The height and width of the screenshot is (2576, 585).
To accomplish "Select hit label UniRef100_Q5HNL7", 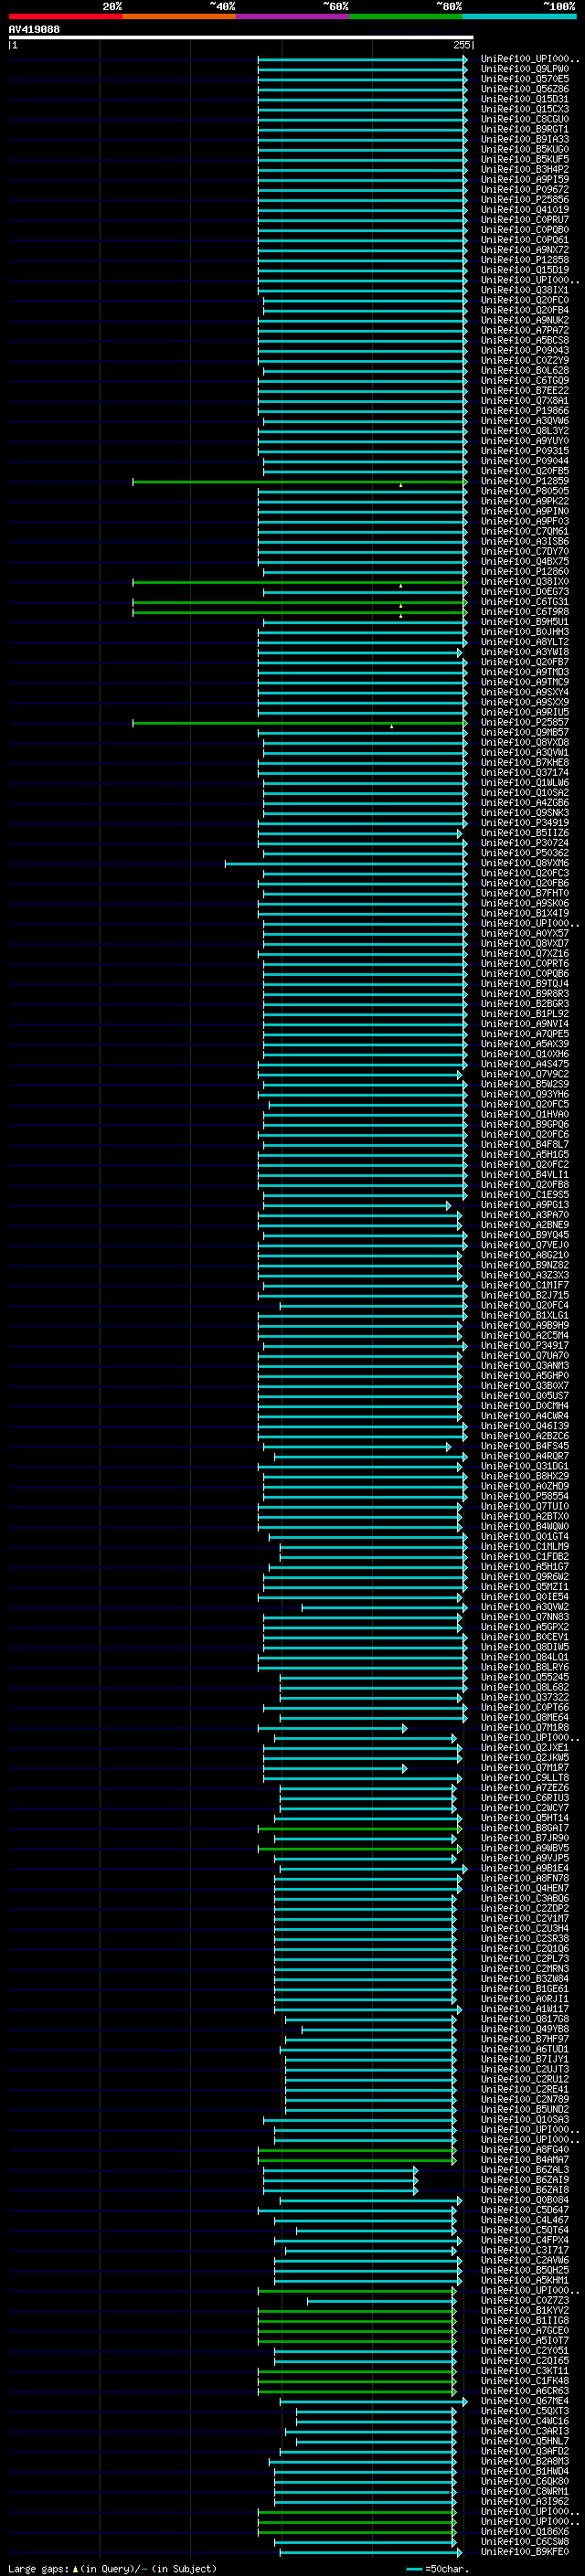I will tap(525, 2440).
